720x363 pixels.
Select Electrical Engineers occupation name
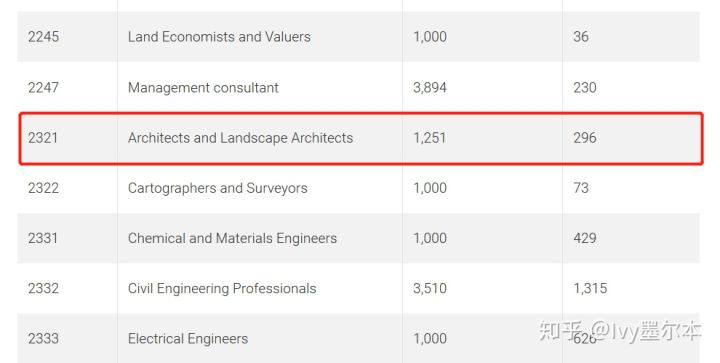pyautogui.click(x=188, y=339)
